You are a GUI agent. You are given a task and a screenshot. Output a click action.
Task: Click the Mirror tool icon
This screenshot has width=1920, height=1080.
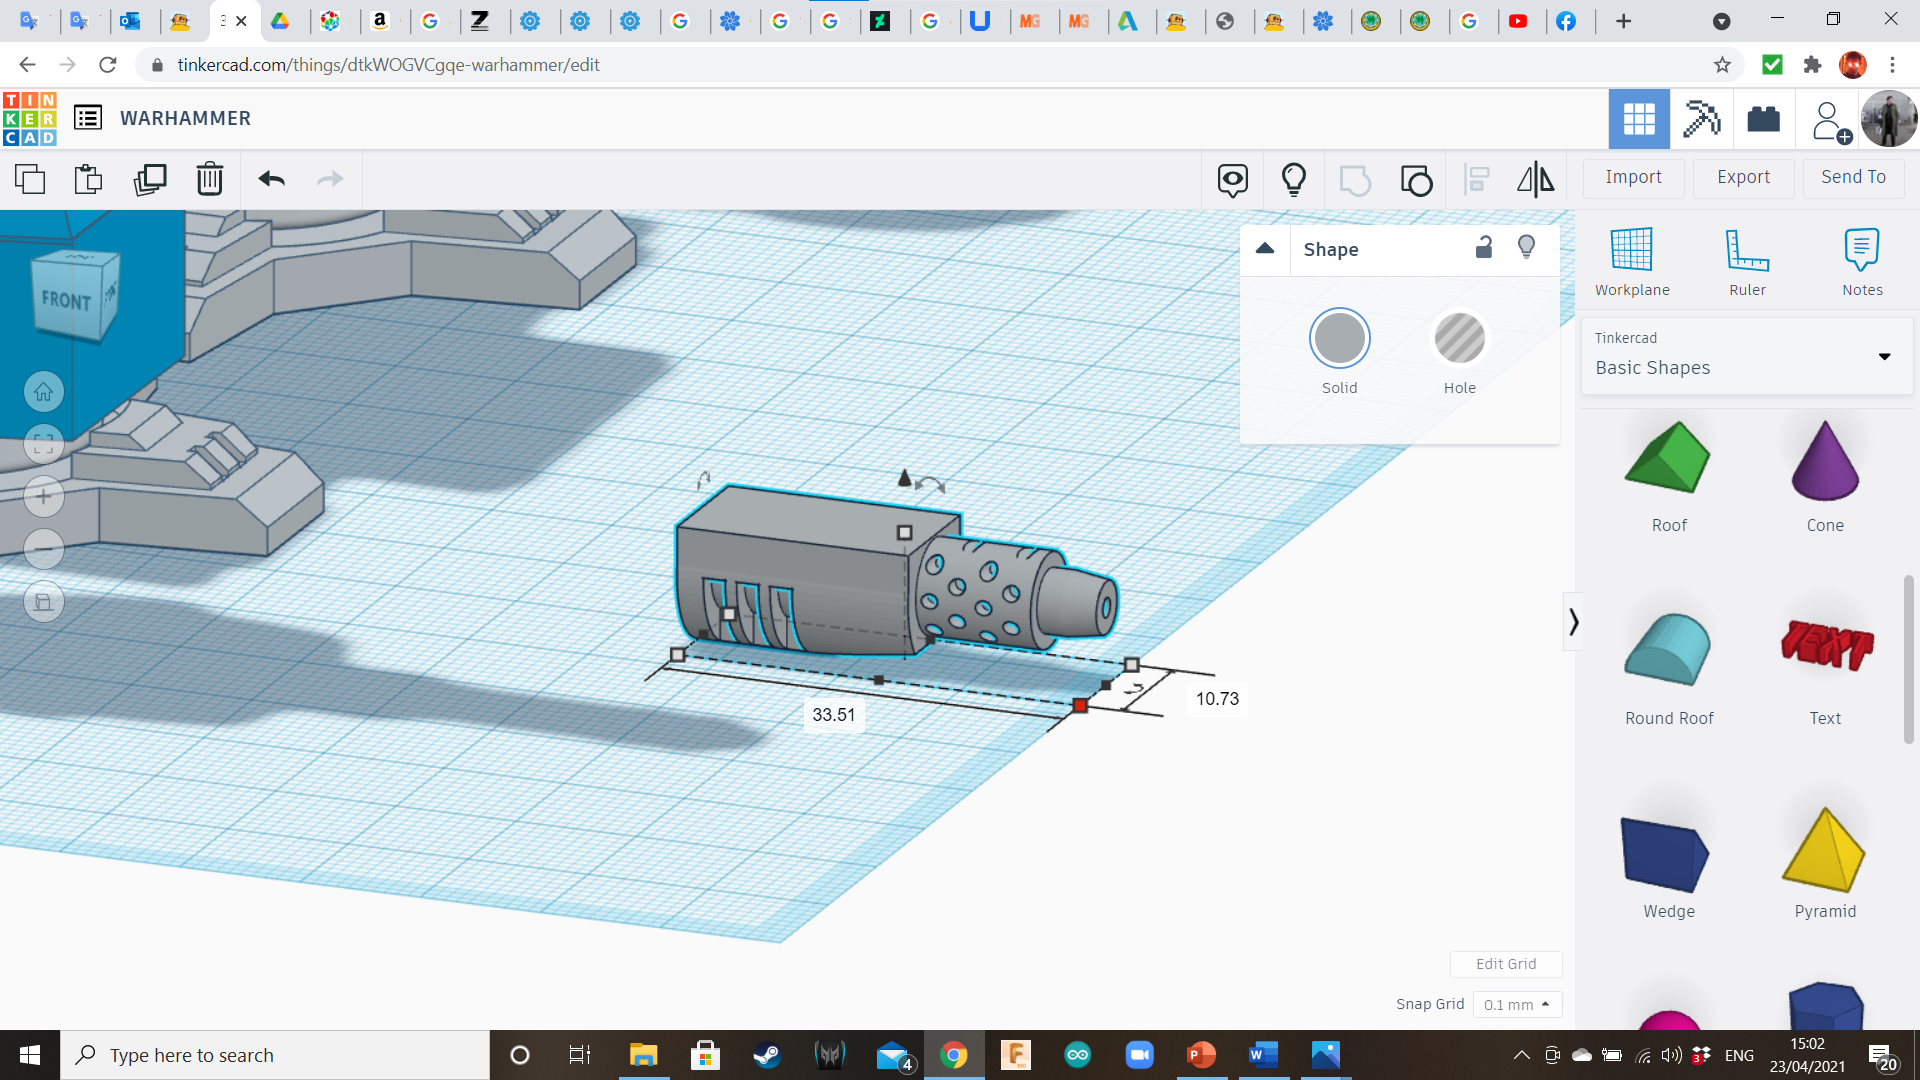(x=1535, y=180)
